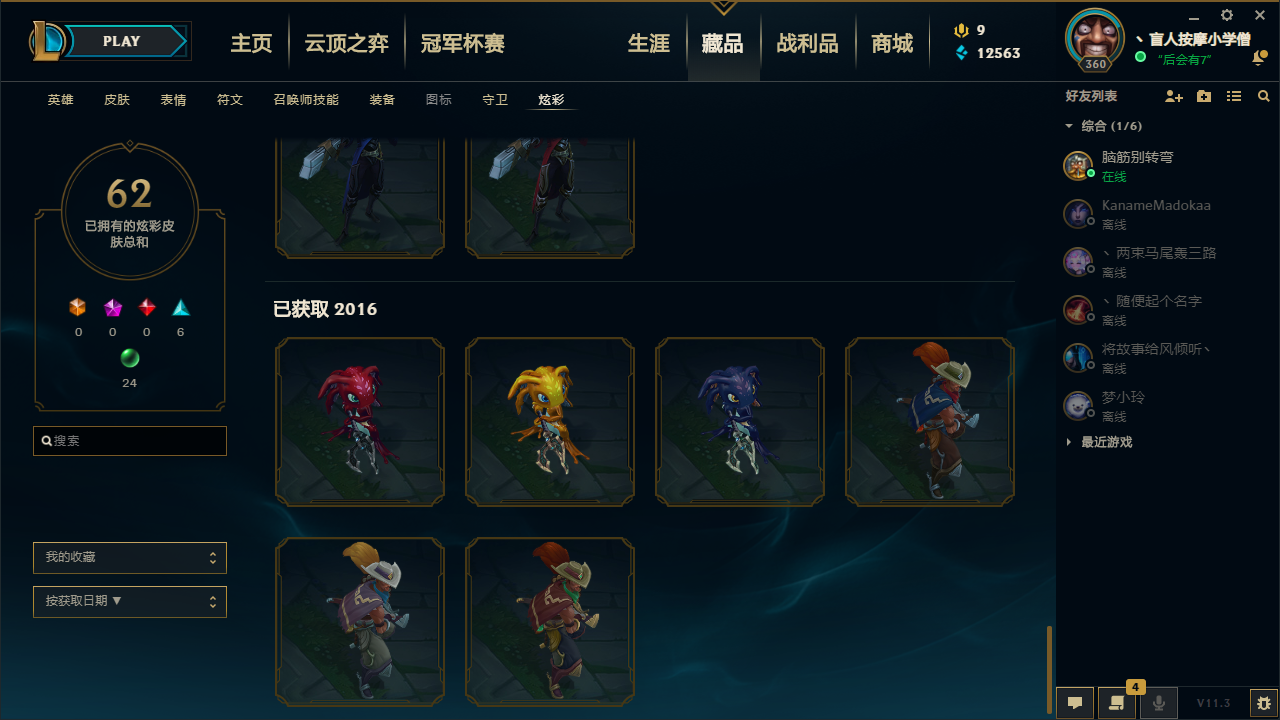The image size is (1280, 720).
Task: Click the collection vertical scrollbar
Action: pos(1049,669)
